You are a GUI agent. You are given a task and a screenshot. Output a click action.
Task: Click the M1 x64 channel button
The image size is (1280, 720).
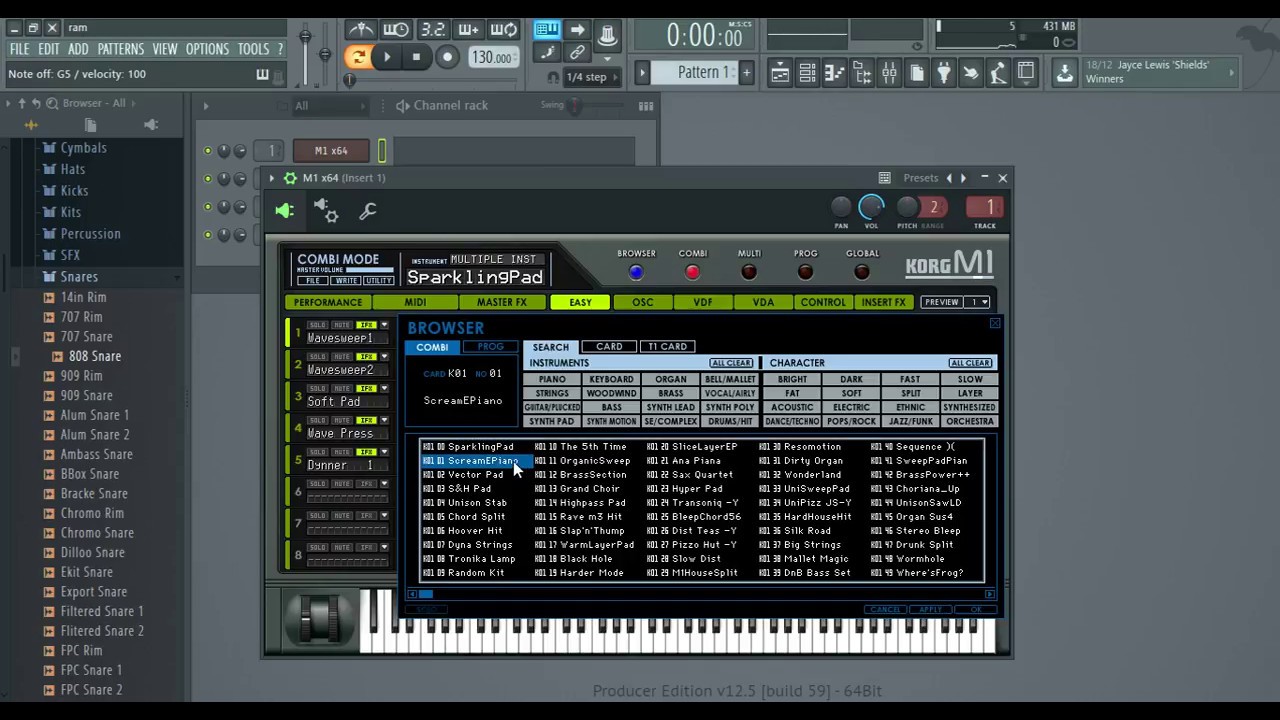pos(331,151)
